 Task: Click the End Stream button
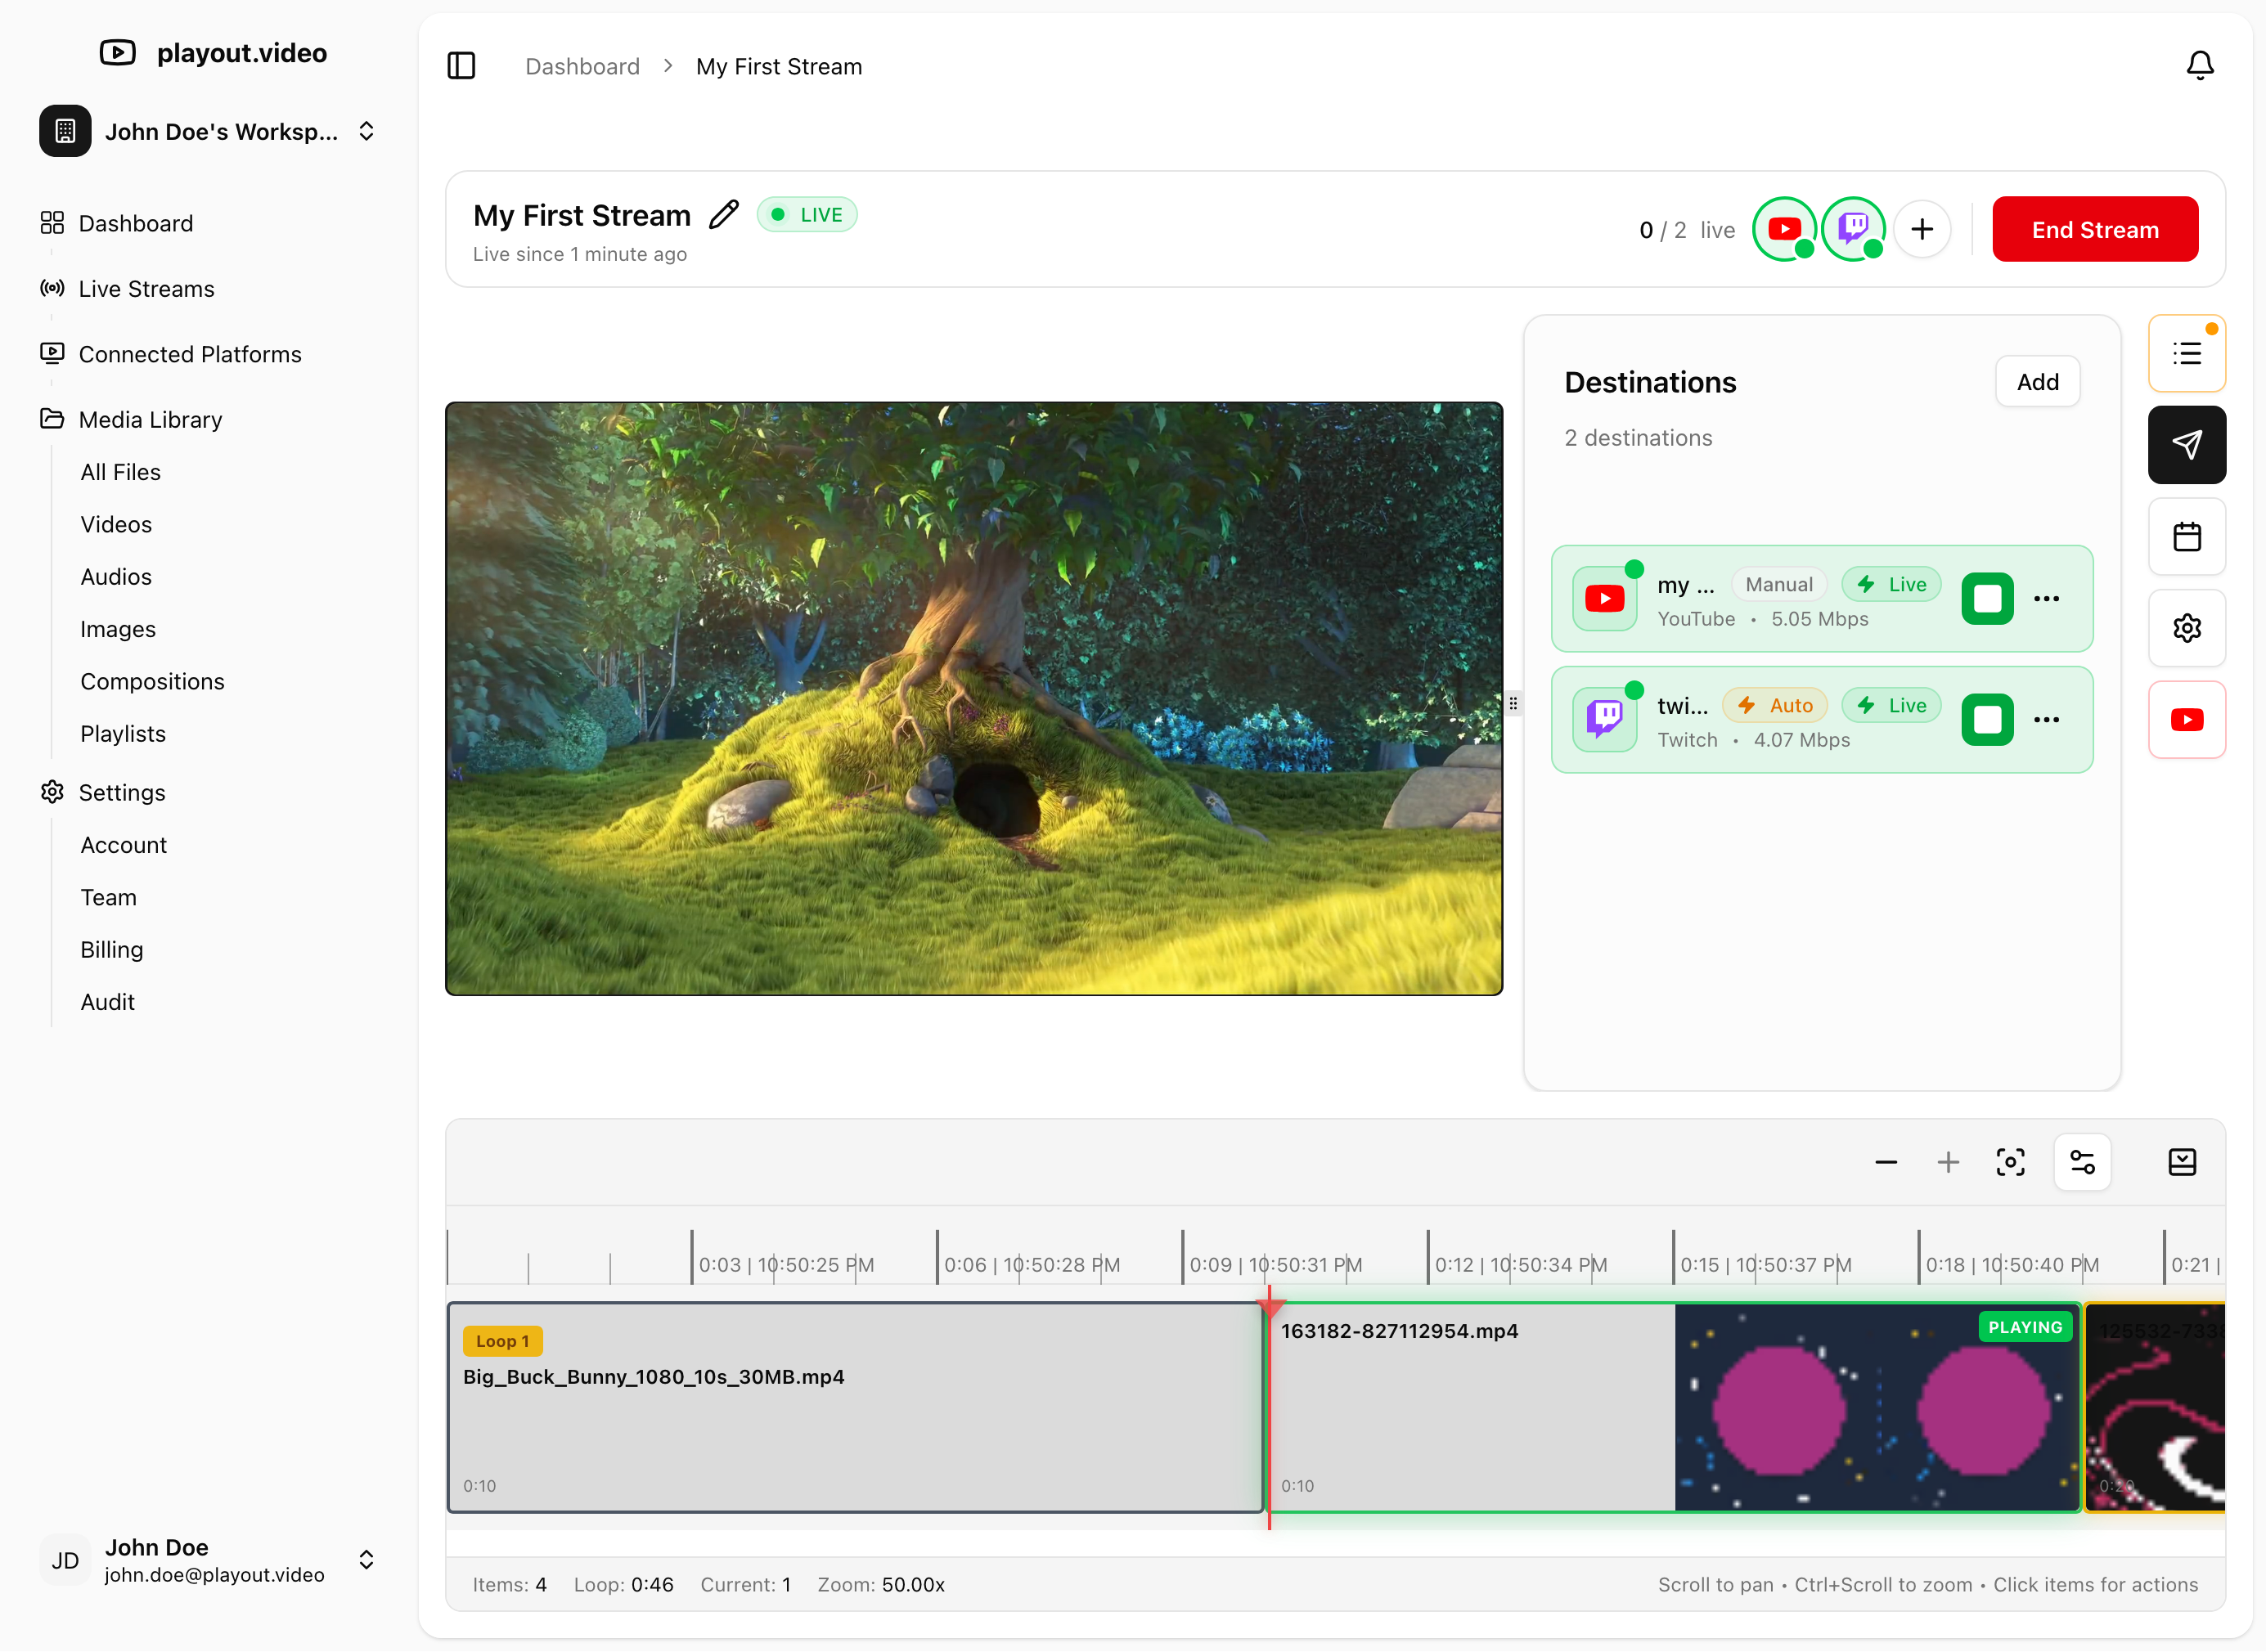pyautogui.click(x=2094, y=230)
